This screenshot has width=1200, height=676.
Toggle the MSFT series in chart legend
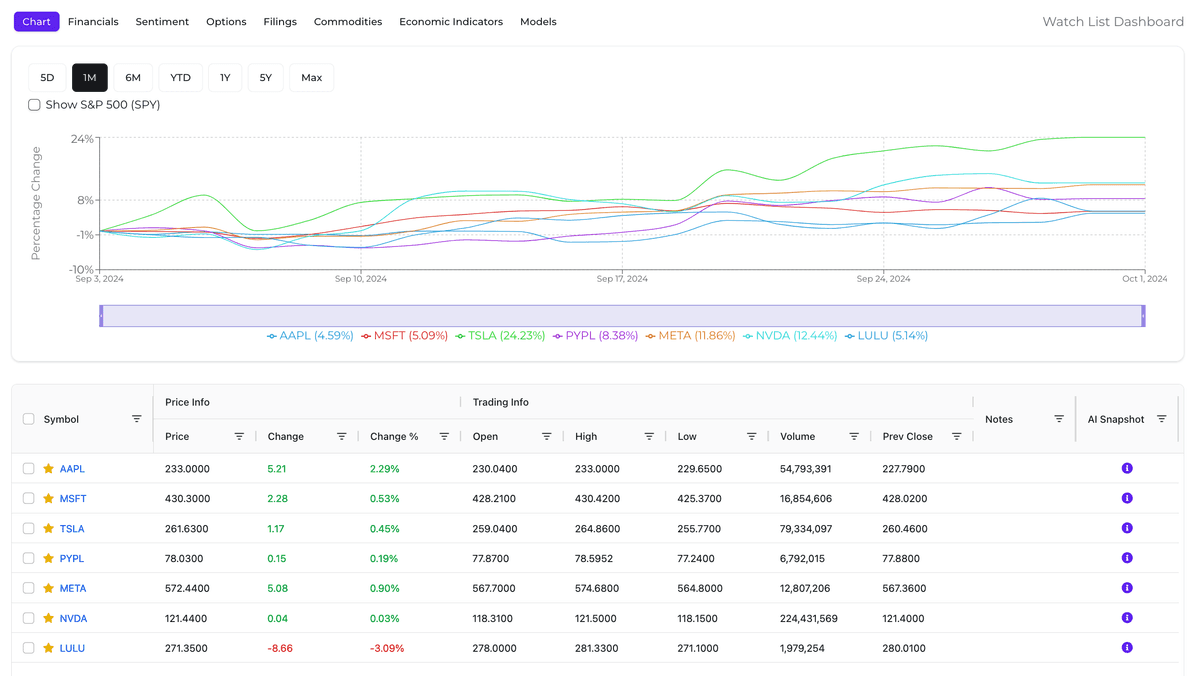(x=404, y=336)
